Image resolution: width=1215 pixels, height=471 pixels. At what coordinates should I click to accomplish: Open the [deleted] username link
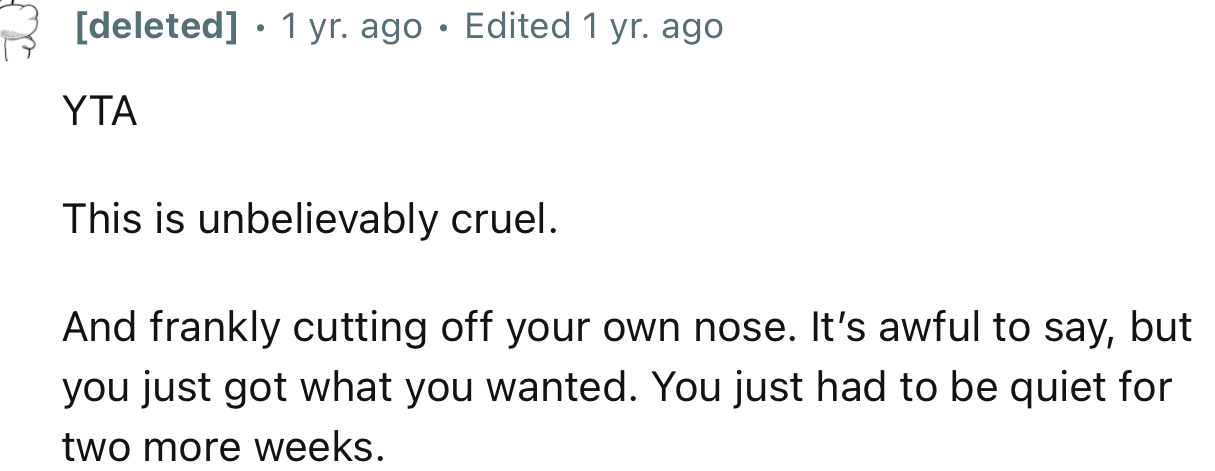[157, 27]
